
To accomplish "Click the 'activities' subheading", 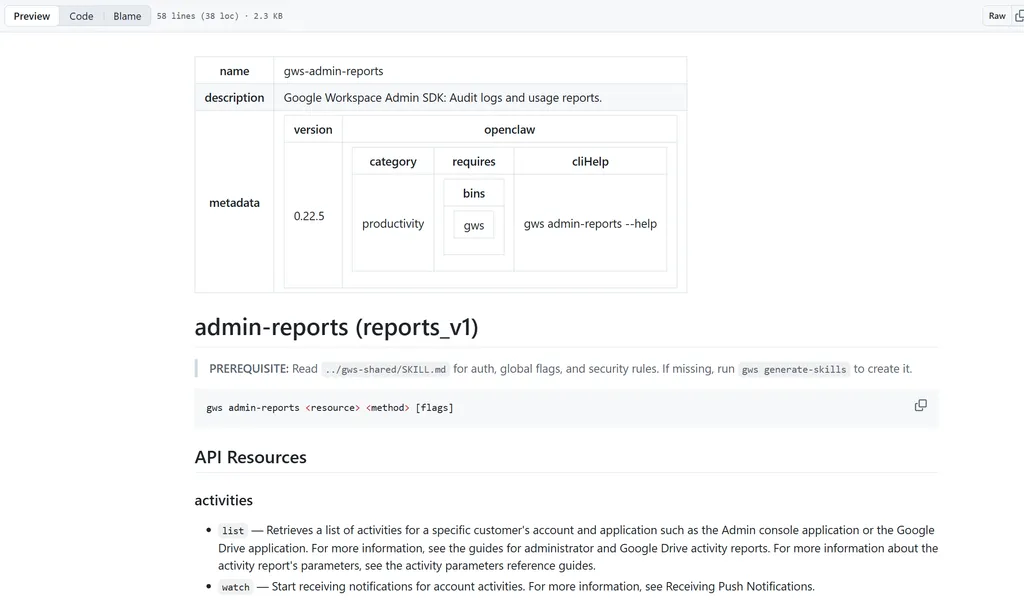I will [x=223, y=500].
